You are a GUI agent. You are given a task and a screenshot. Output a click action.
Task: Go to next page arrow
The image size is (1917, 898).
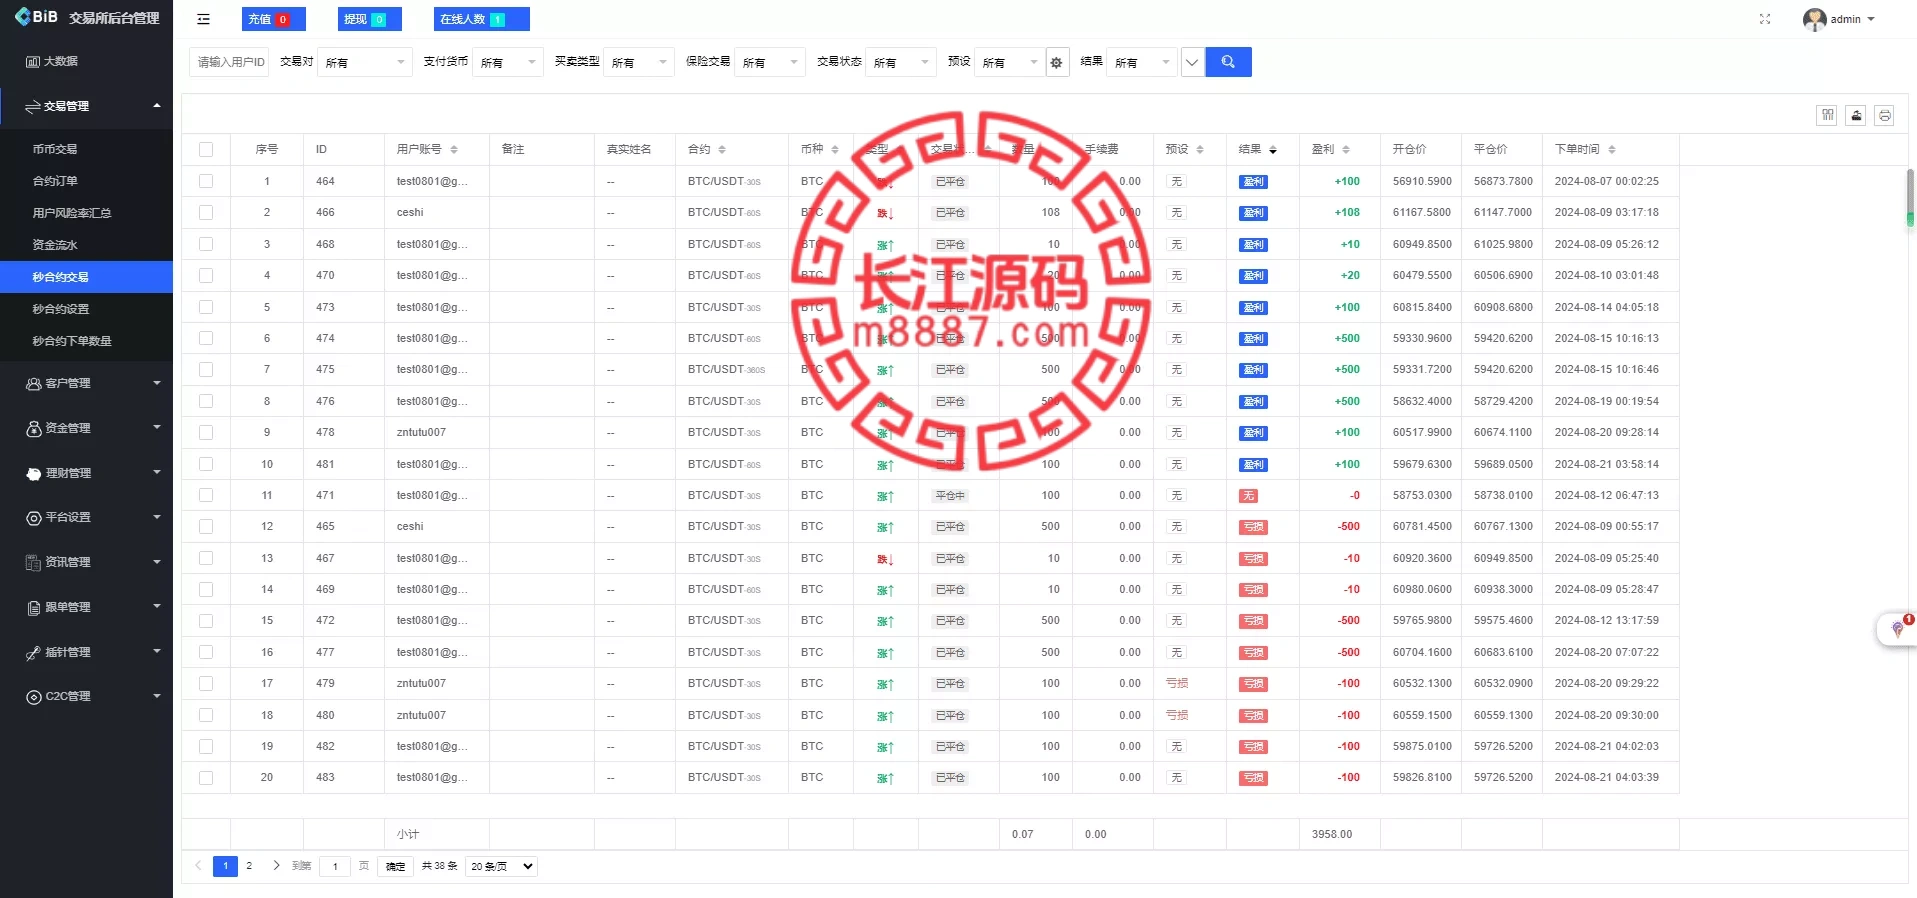(276, 866)
